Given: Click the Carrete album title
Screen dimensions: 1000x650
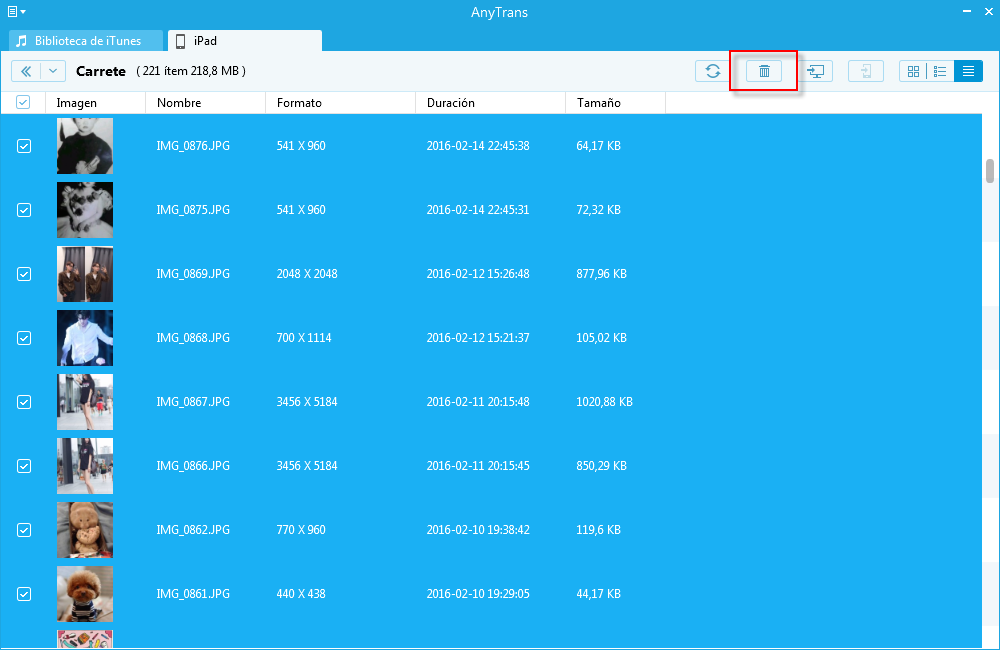Looking at the screenshot, I should pyautogui.click(x=101, y=71).
